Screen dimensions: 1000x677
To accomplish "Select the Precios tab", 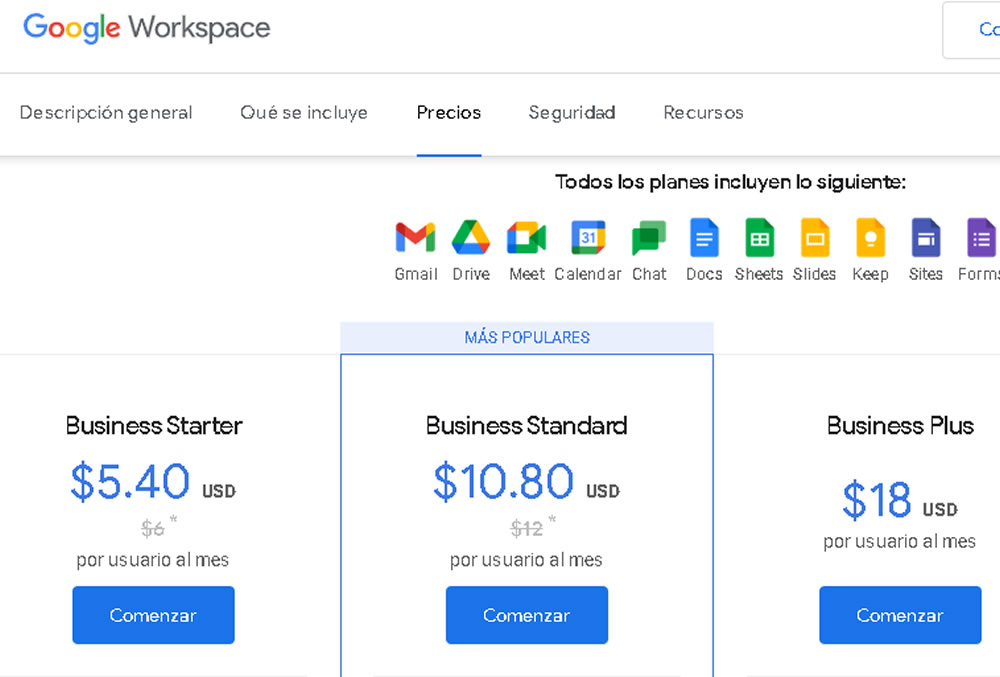I will pyautogui.click(x=448, y=113).
